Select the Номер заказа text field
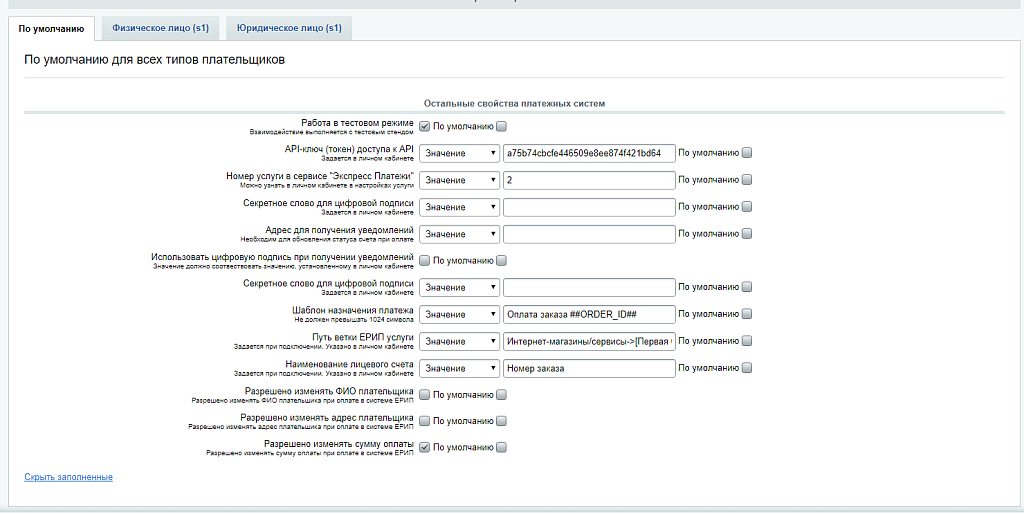The width and height of the screenshot is (1024, 514). [x=589, y=368]
